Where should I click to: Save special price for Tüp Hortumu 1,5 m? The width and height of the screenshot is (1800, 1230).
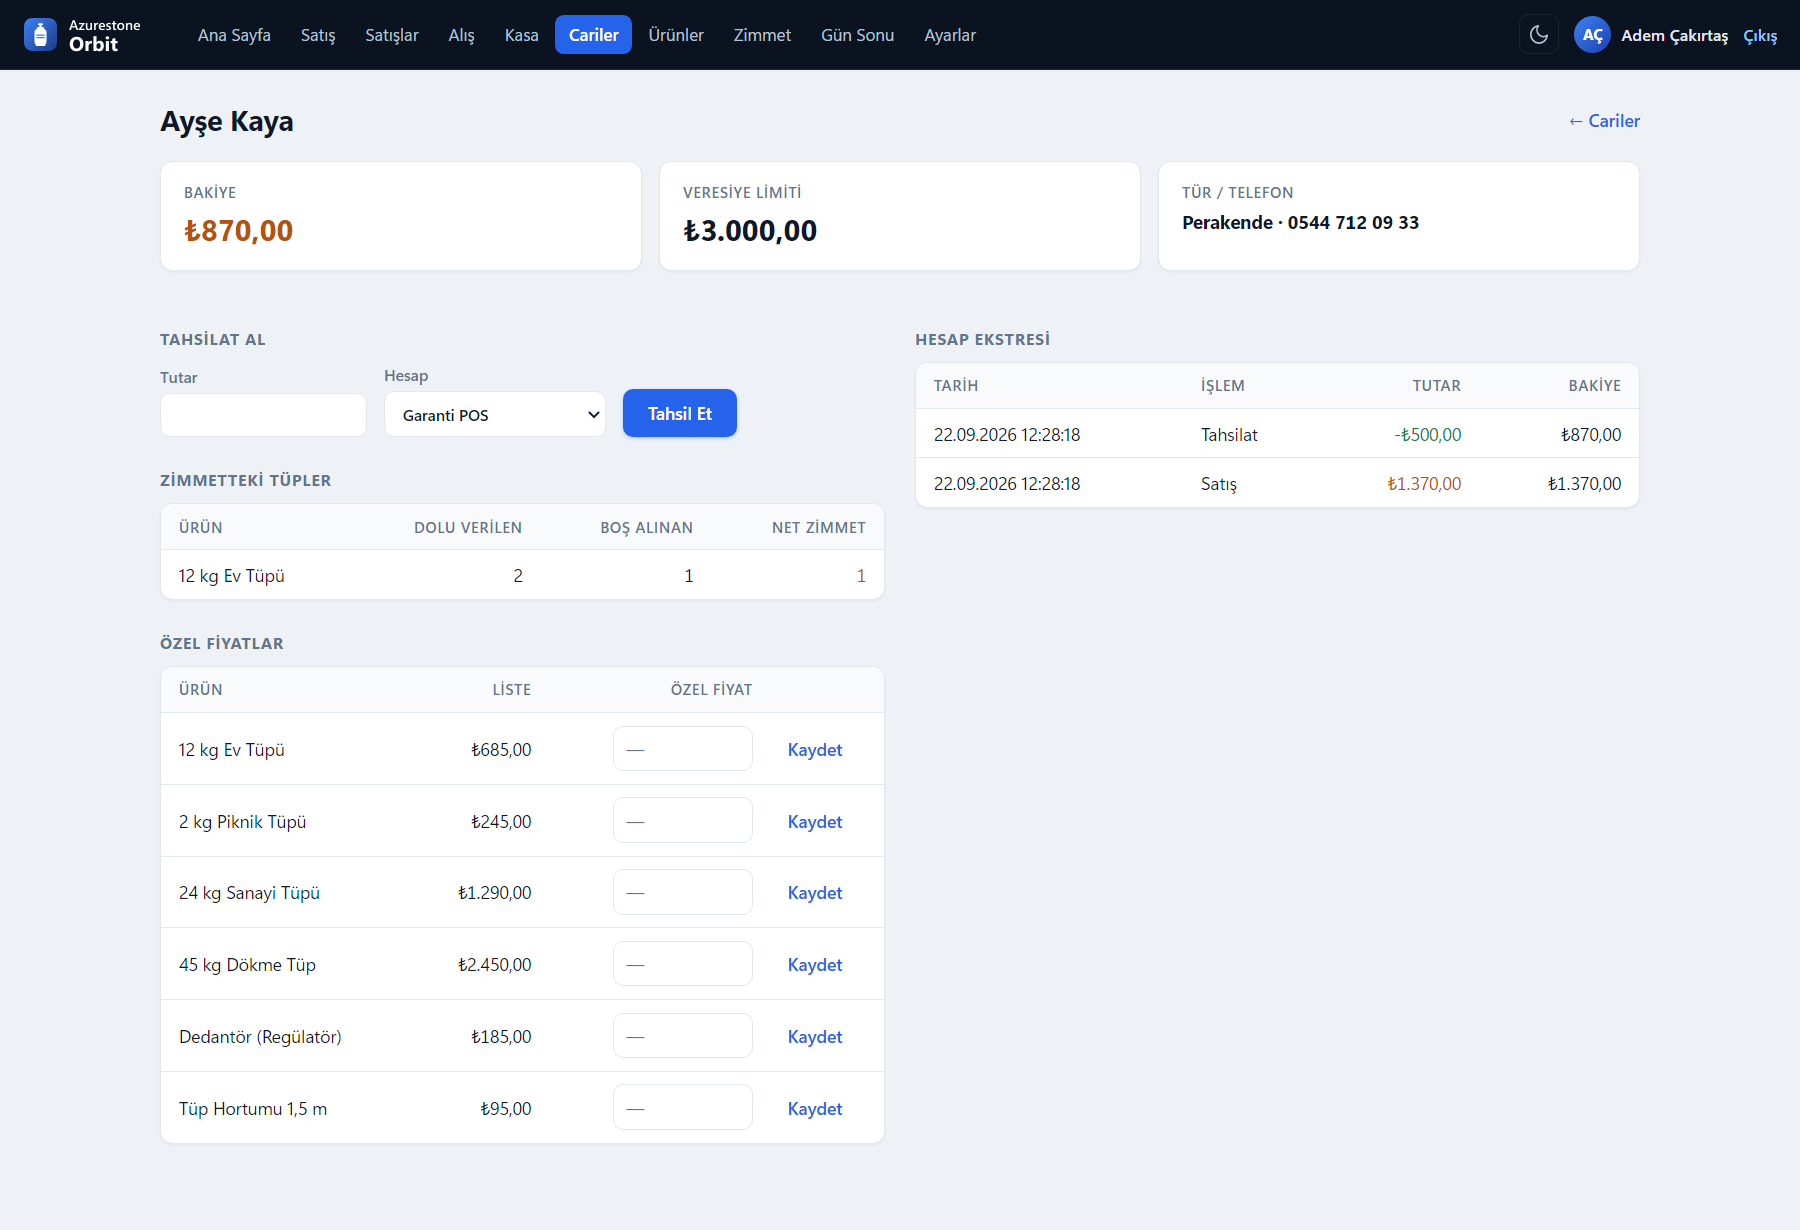pyautogui.click(x=815, y=1109)
